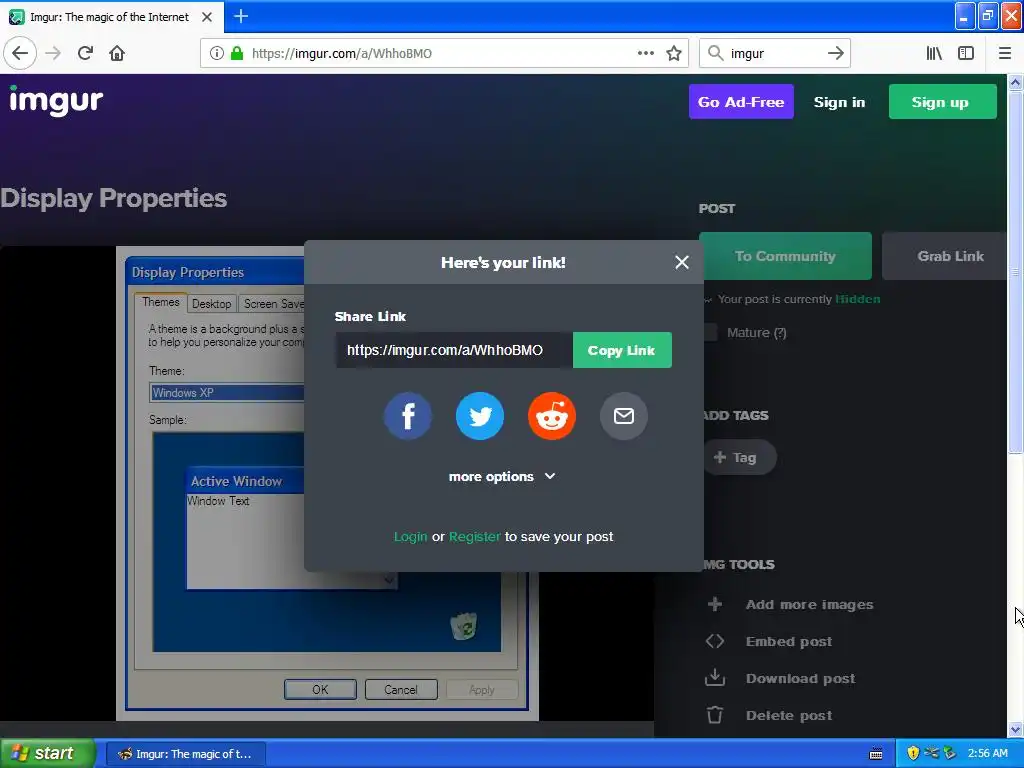The height and width of the screenshot is (768, 1024).
Task: Click the green secure padlock icon
Action: (x=237, y=54)
